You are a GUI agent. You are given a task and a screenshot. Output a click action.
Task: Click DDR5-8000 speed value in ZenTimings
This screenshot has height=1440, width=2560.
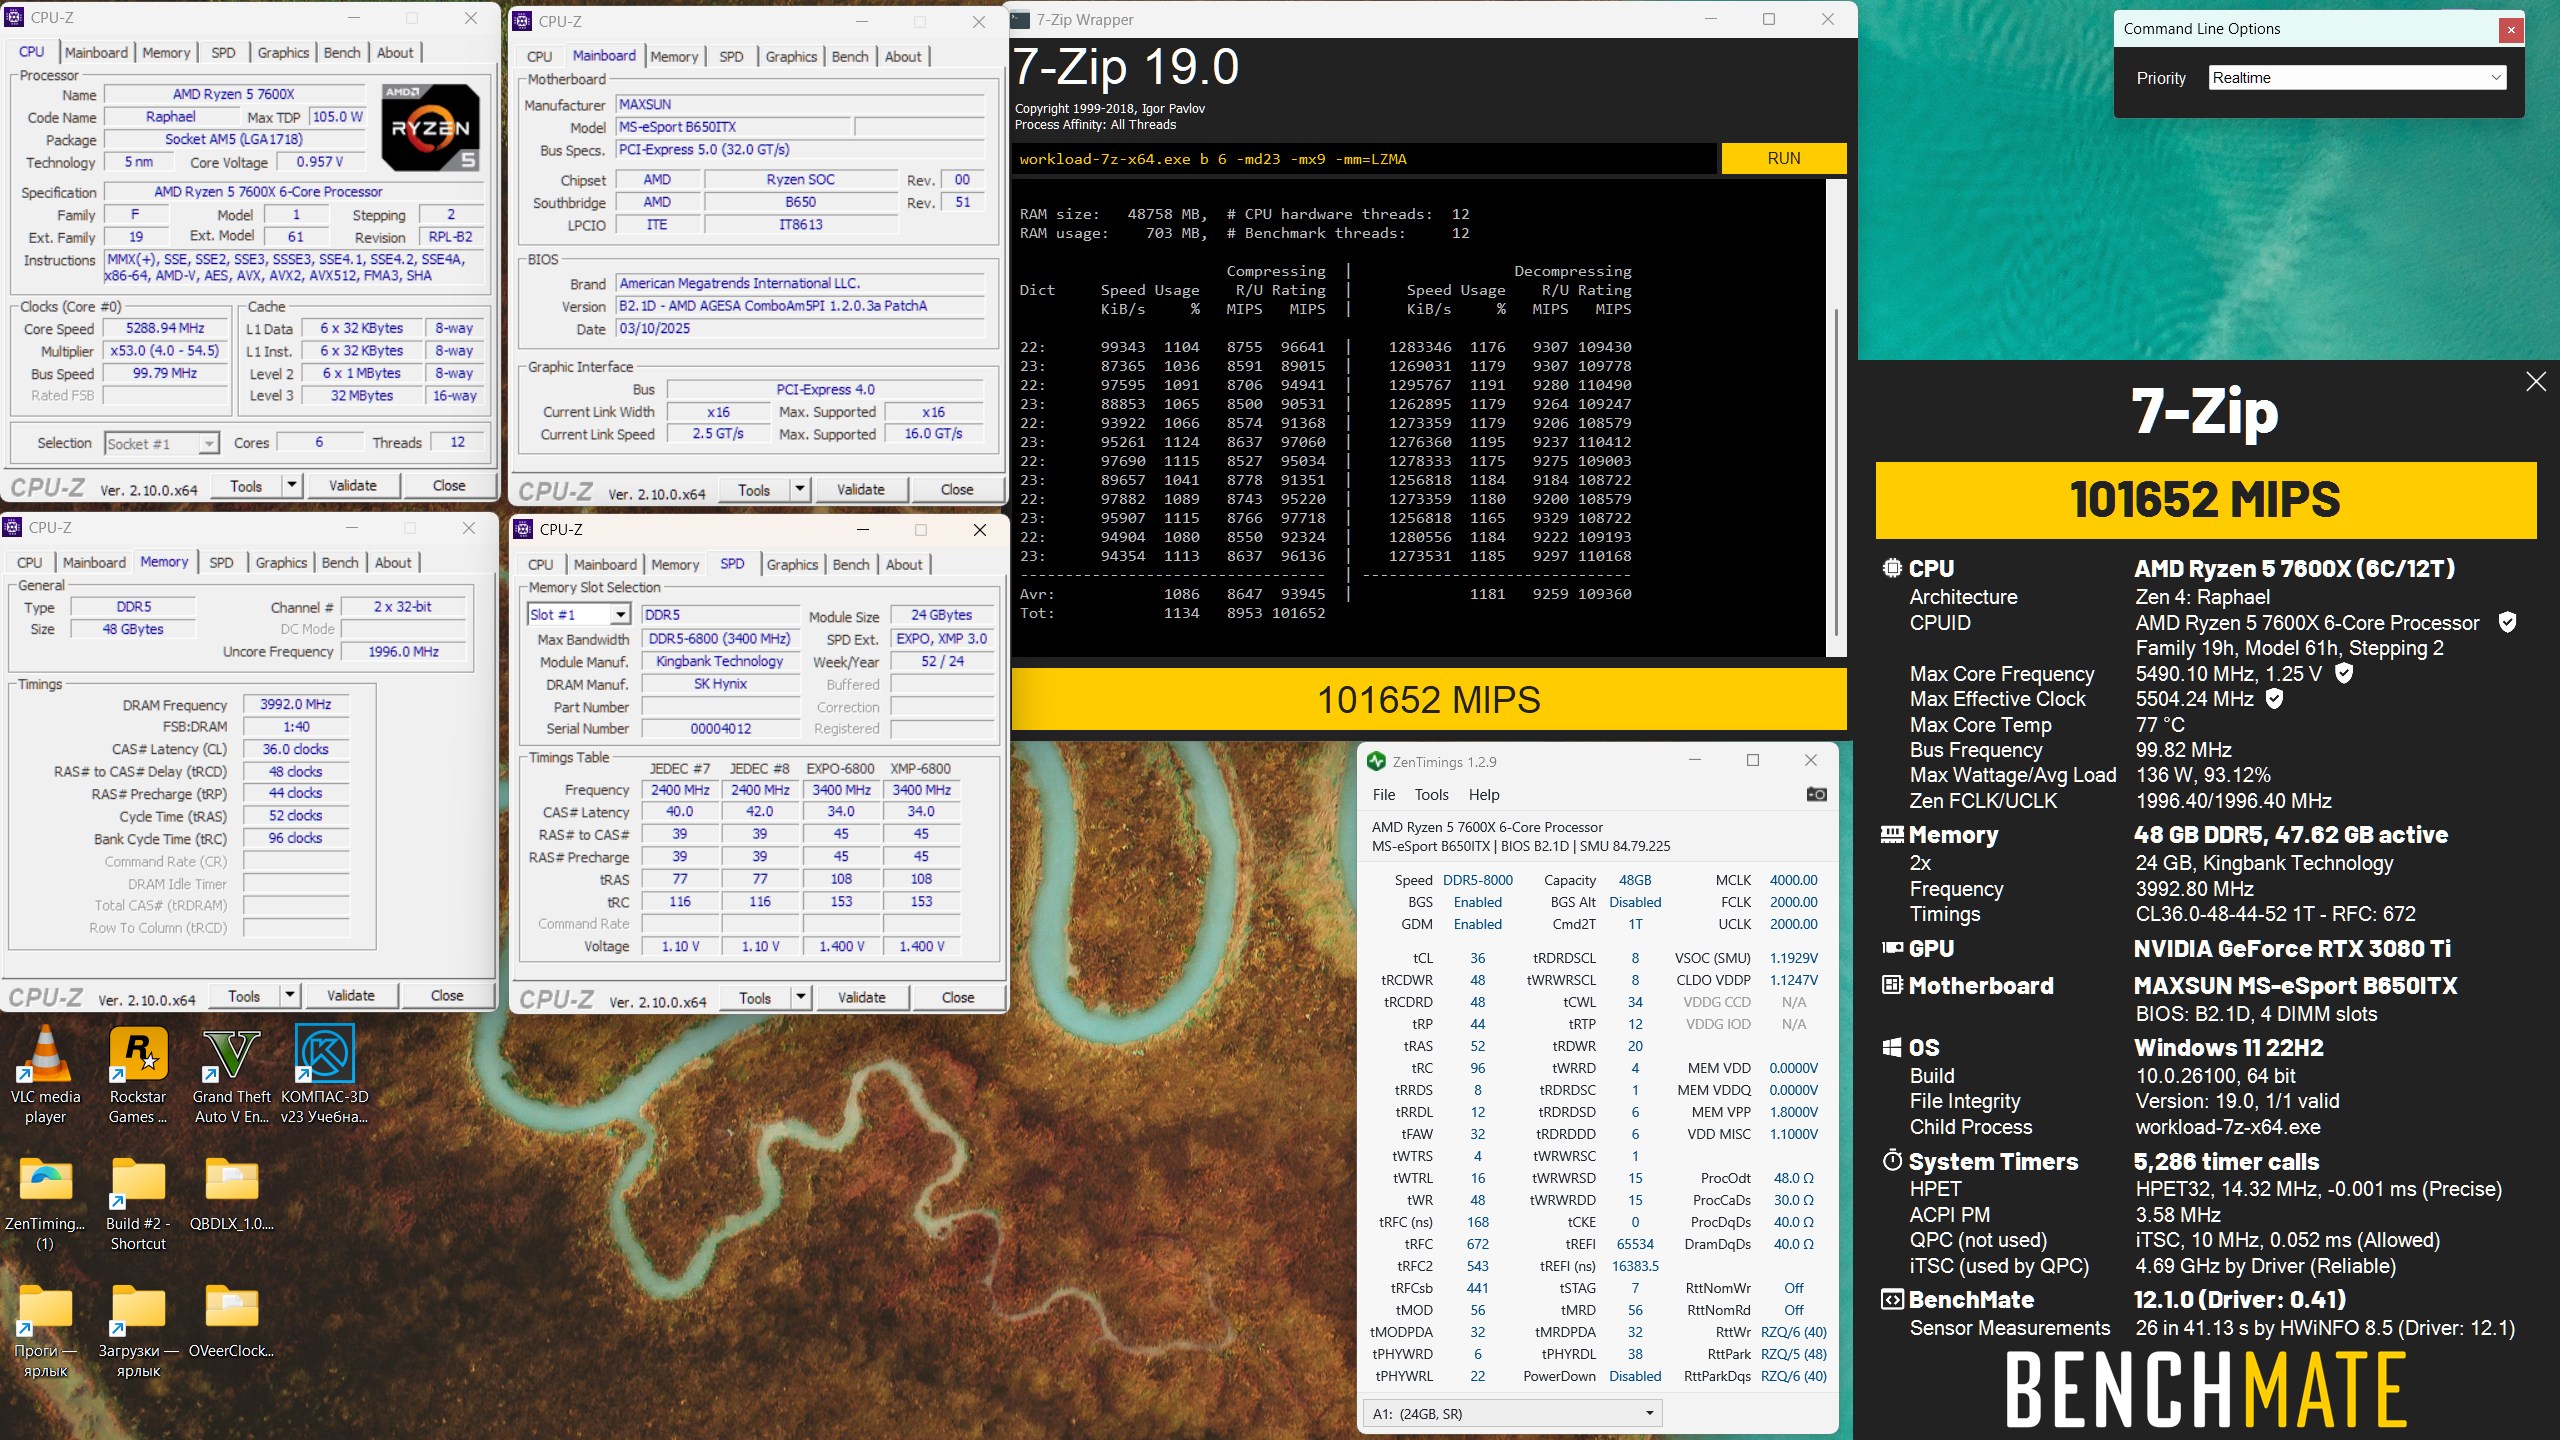(x=1477, y=880)
